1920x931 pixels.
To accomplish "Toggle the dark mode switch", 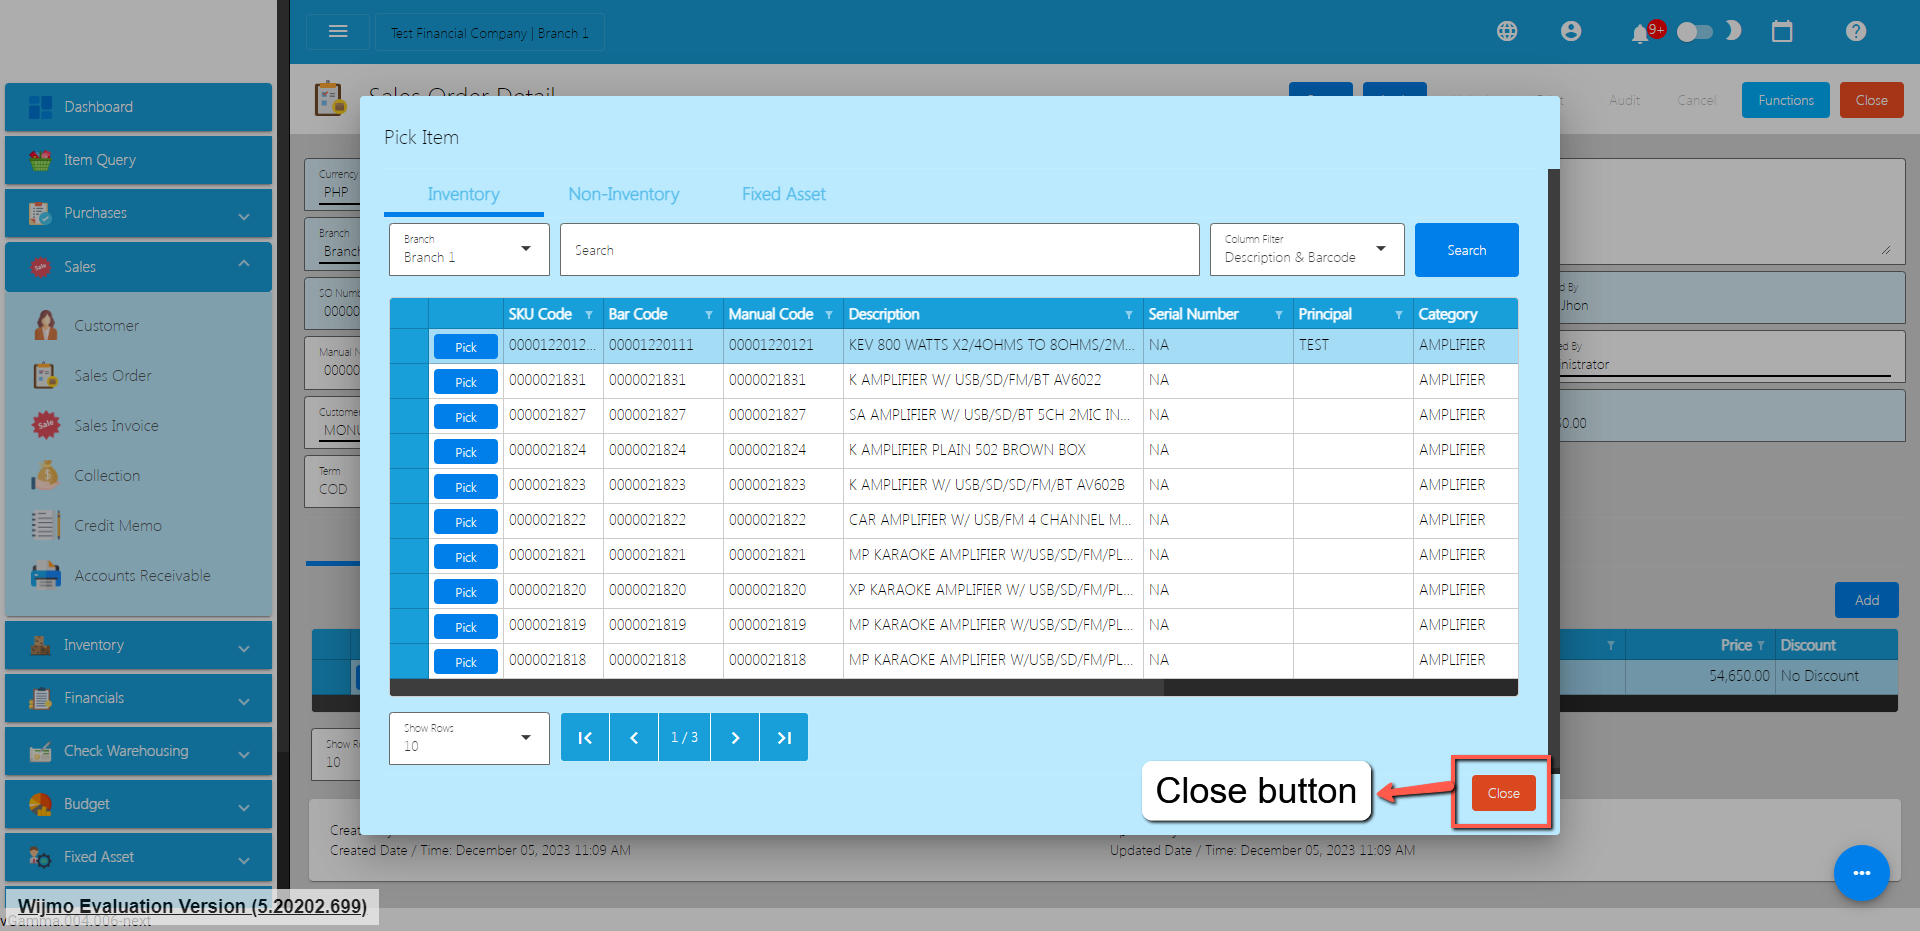I will pos(1695,32).
